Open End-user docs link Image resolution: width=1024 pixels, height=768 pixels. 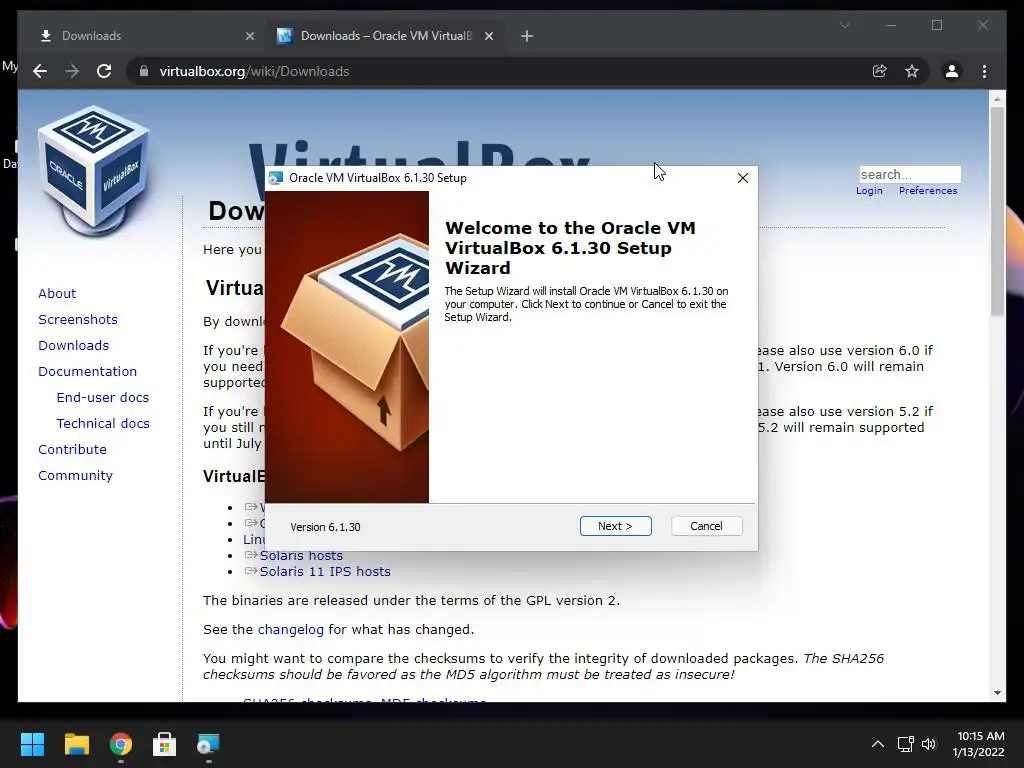[103, 397]
